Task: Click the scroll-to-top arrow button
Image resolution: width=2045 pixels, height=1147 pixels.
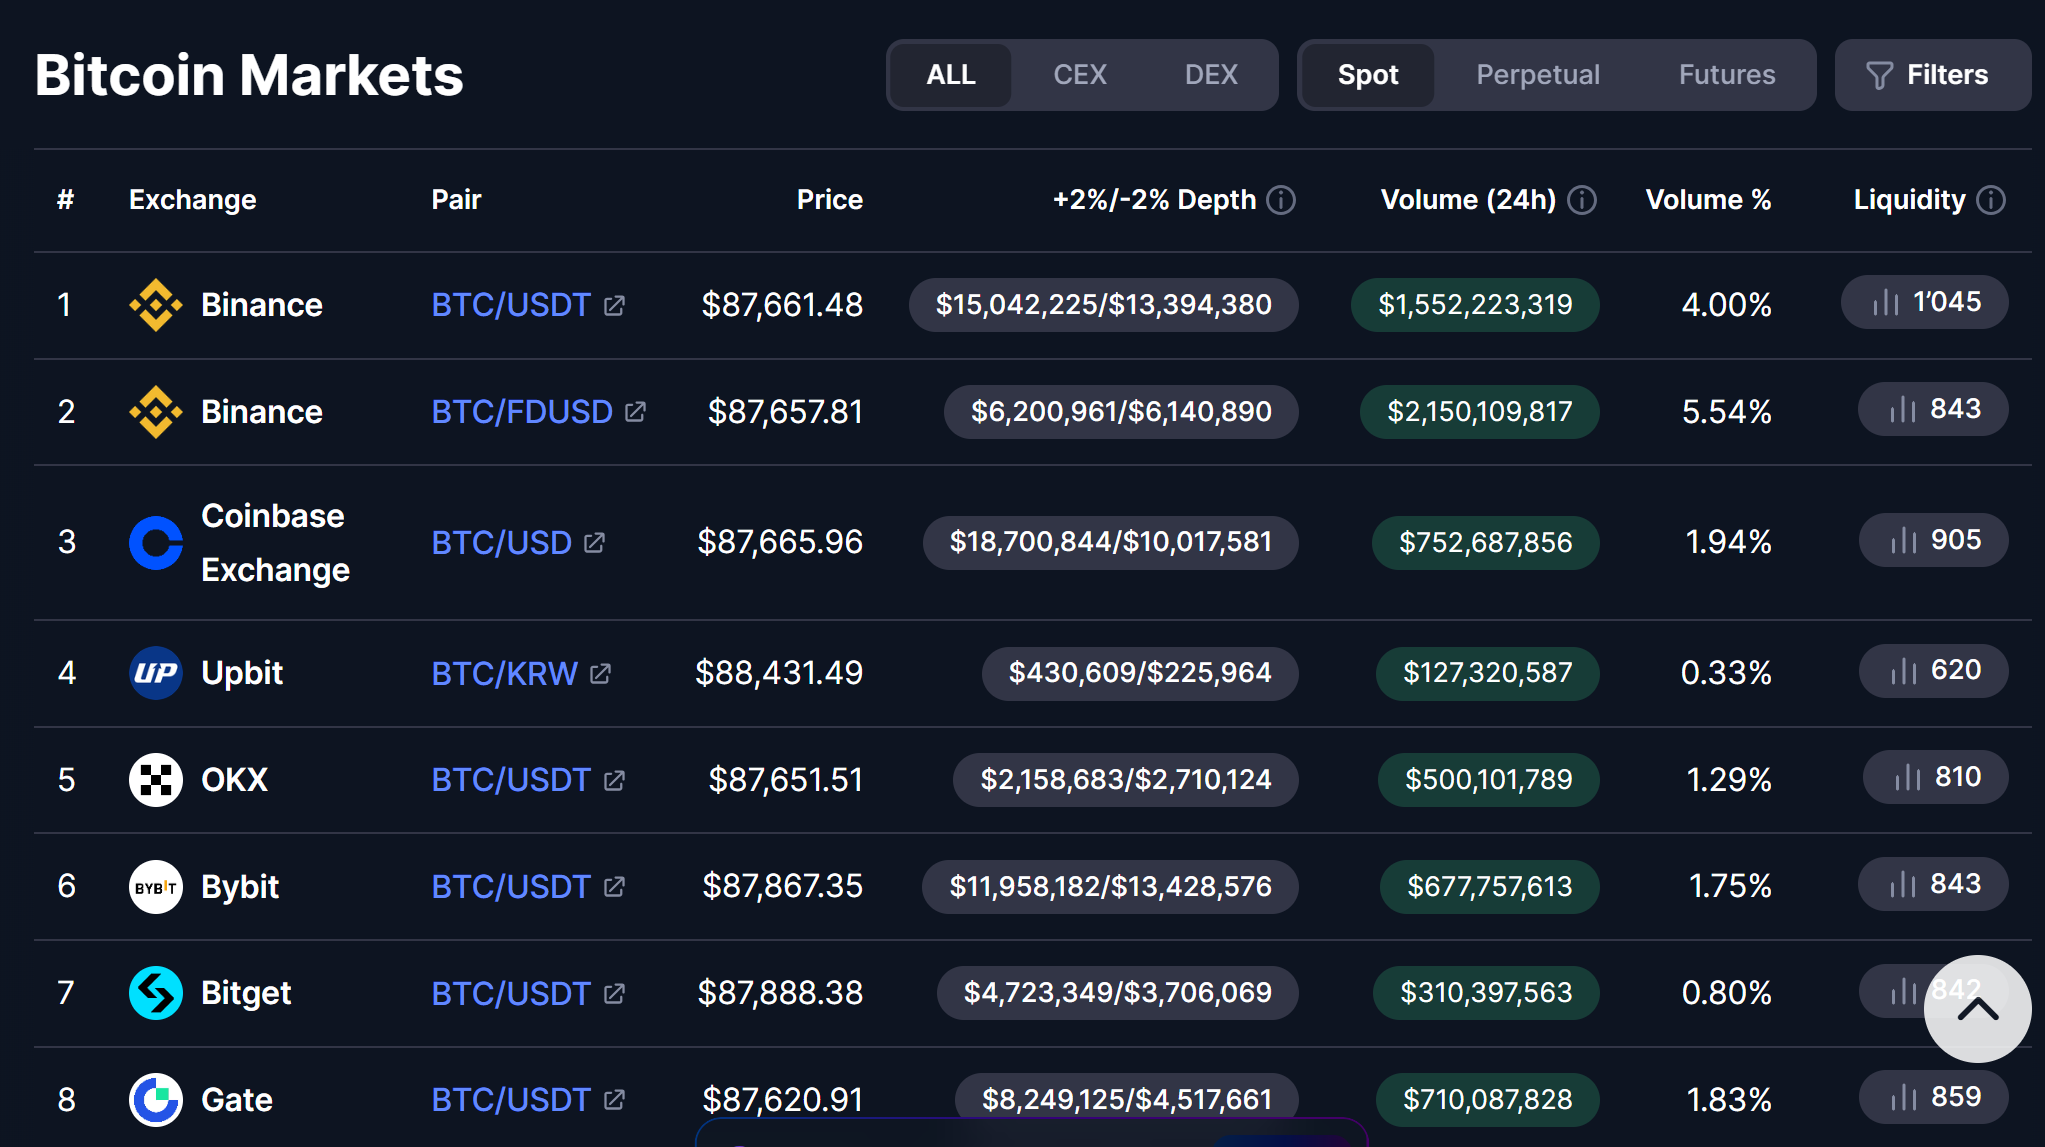Action: [x=1976, y=1009]
